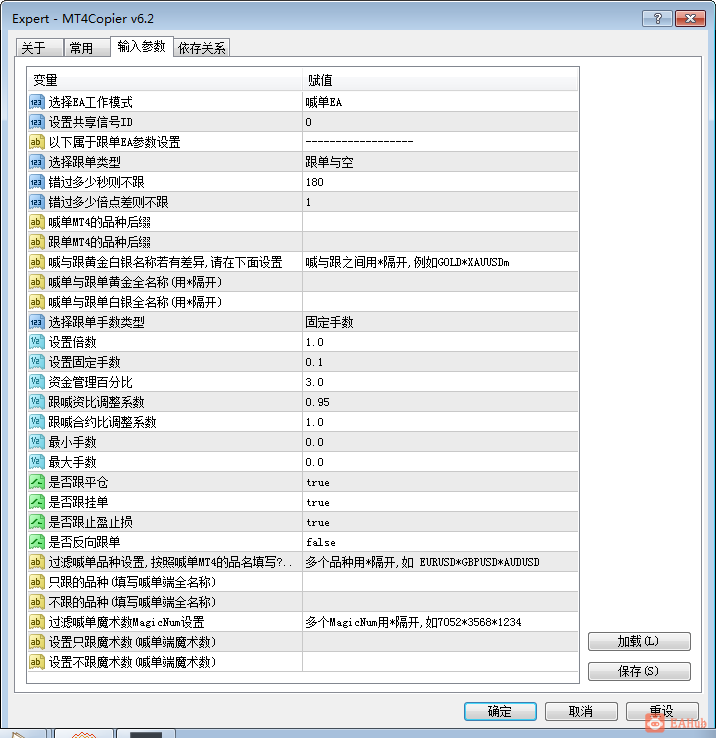Click the double icon beside 跟喊合约比调整系数
The height and width of the screenshot is (738, 716).
(37, 422)
